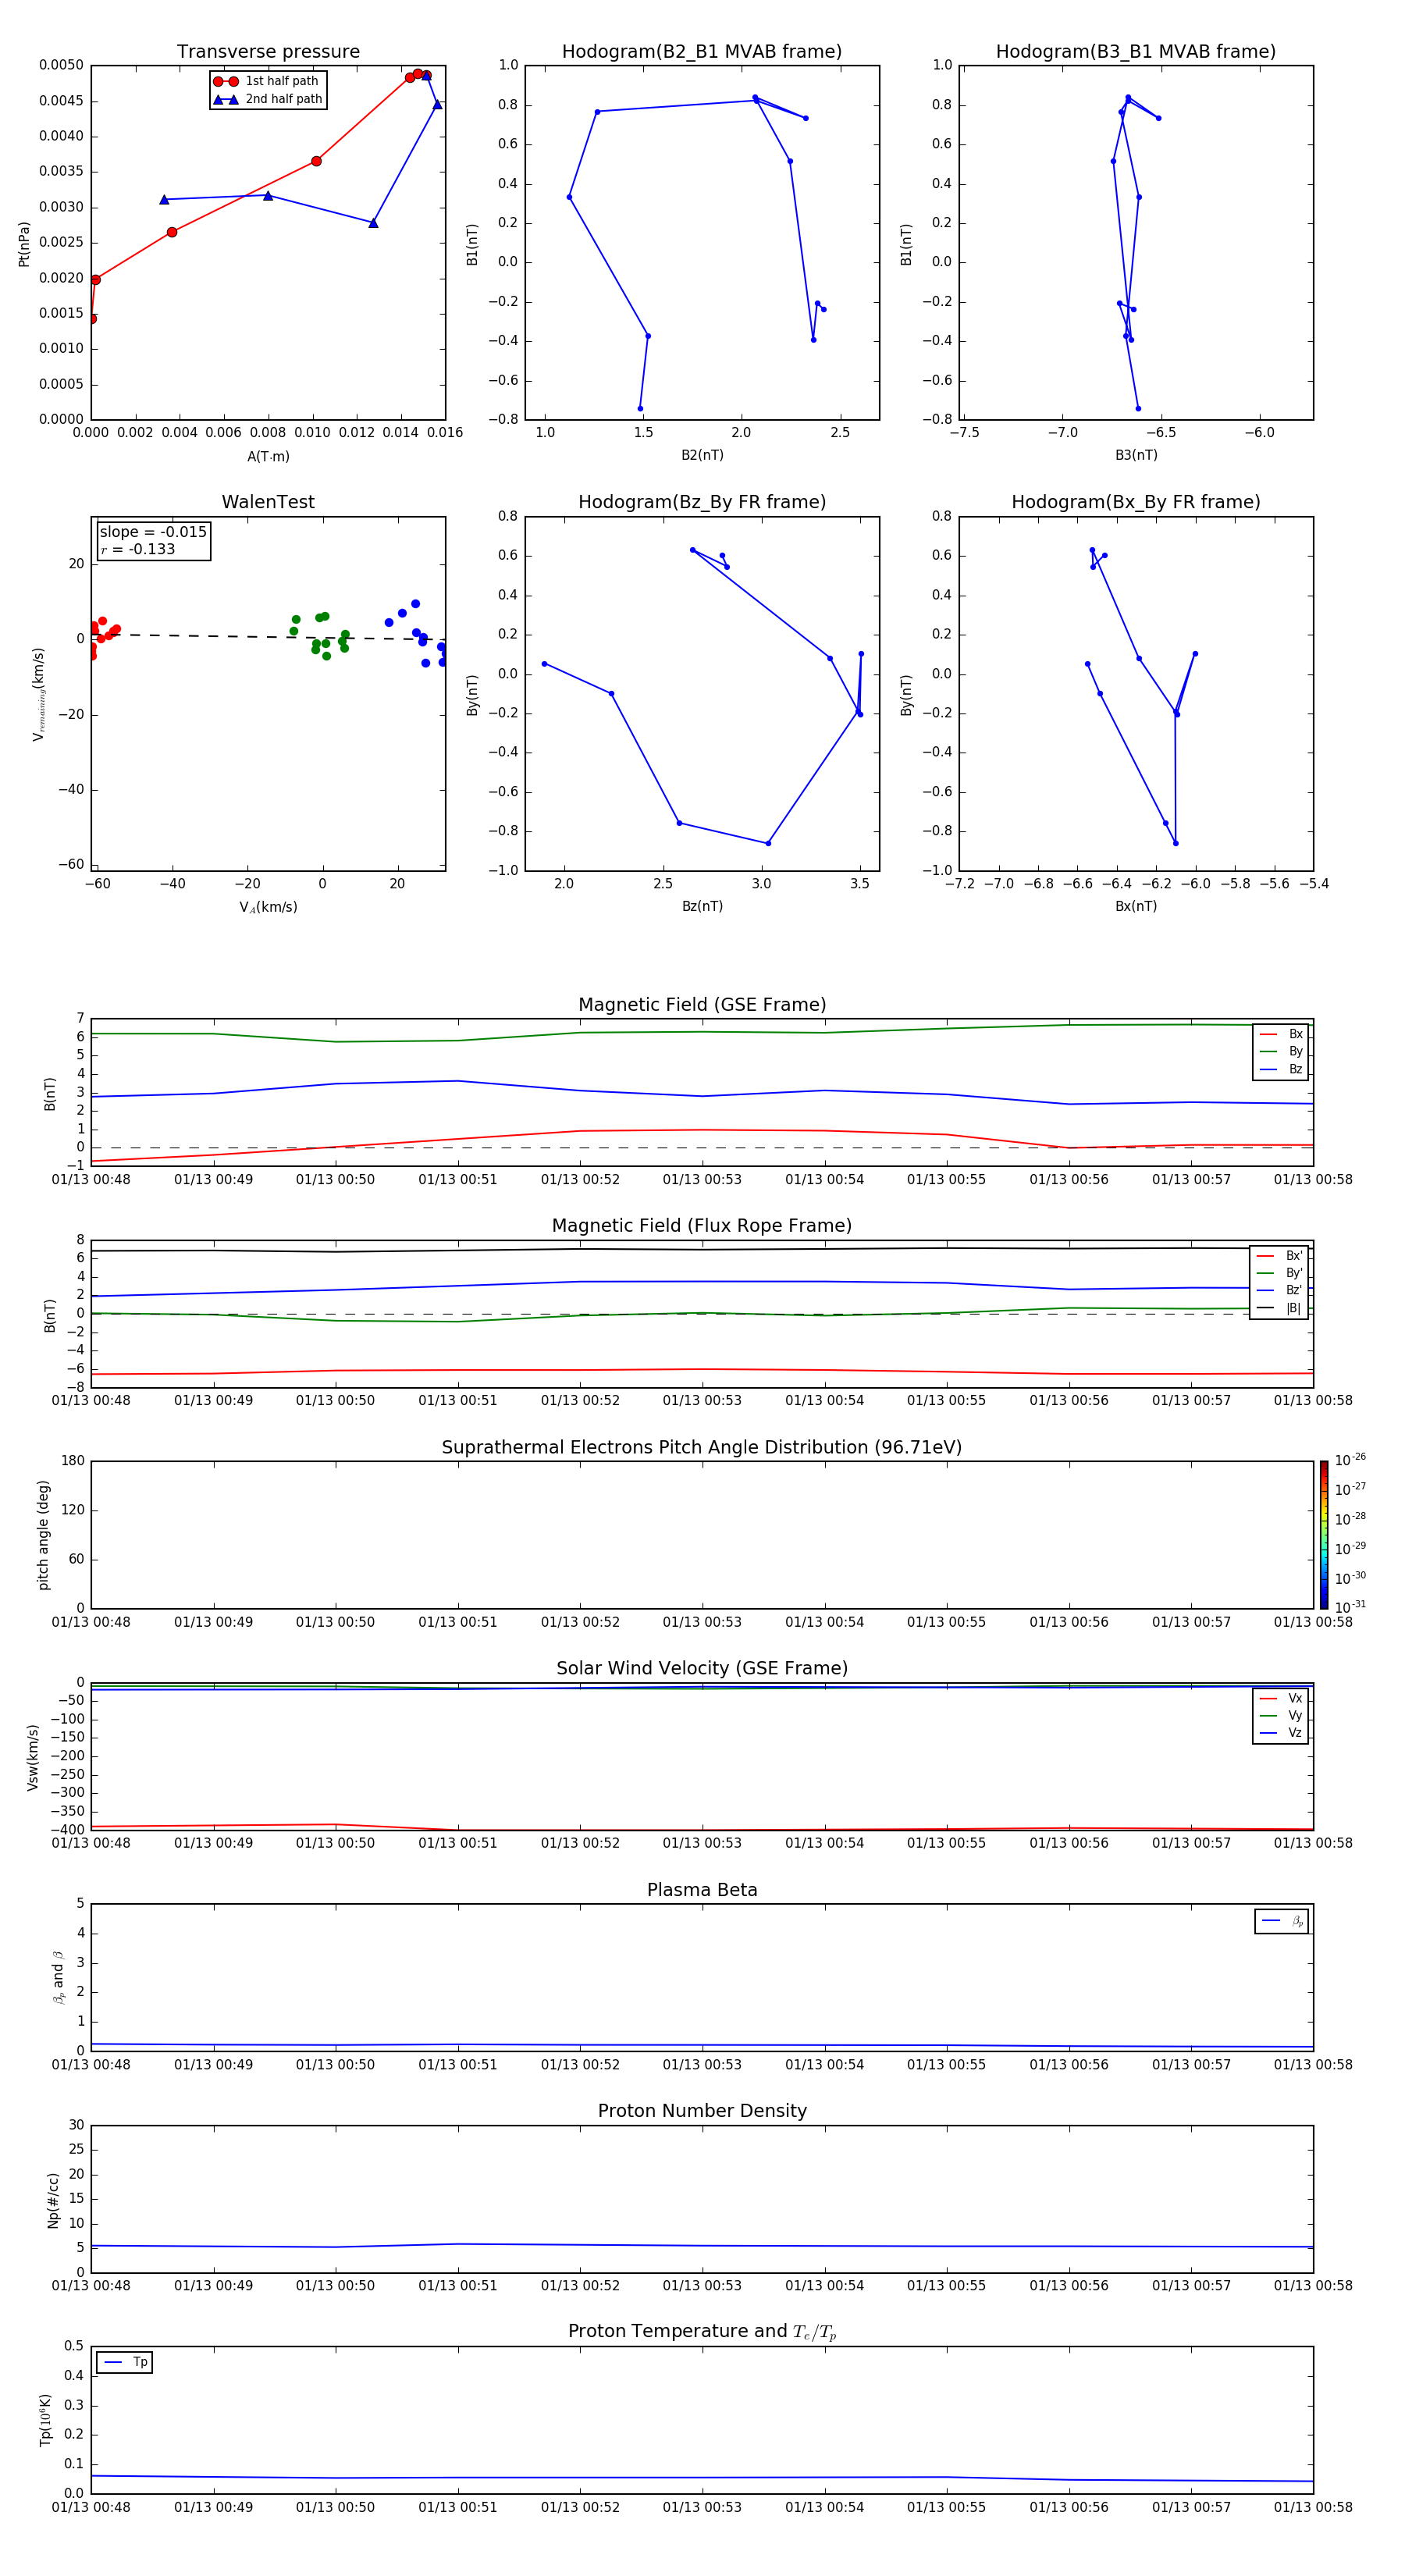Click the "Plasma Beta" plot title
The width and height of the screenshot is (1405, 2576).
tap(702, 1891)
